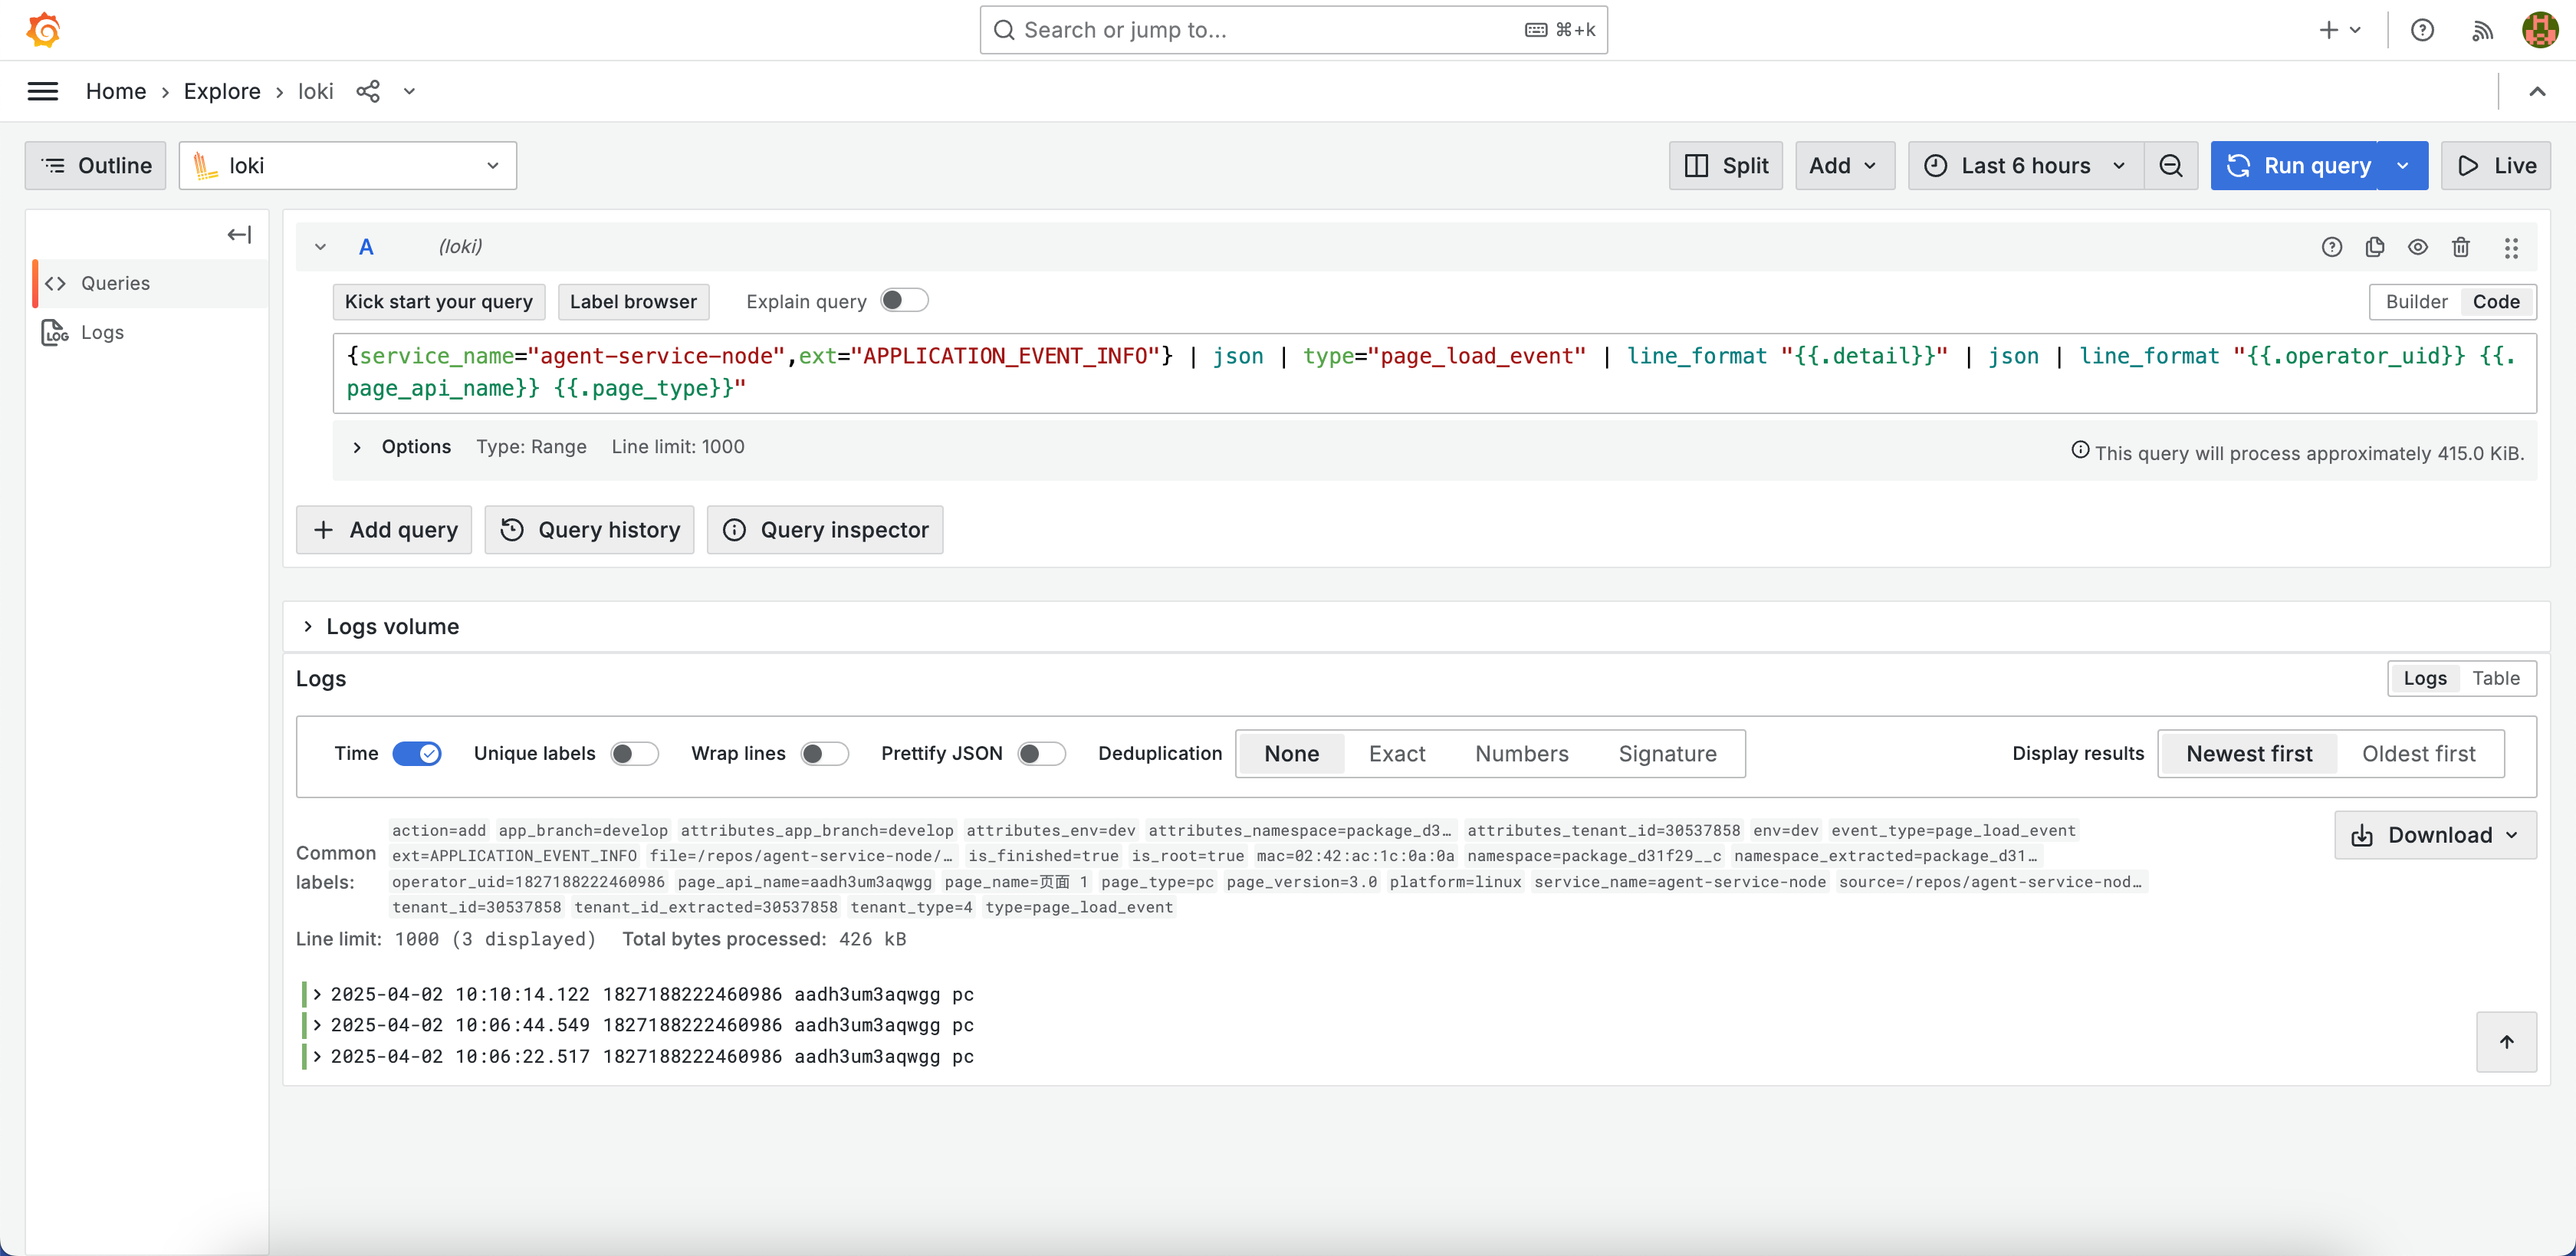The image size is (2576, 1256).
Task: Click the share query icon
Action: click(368, 91)
